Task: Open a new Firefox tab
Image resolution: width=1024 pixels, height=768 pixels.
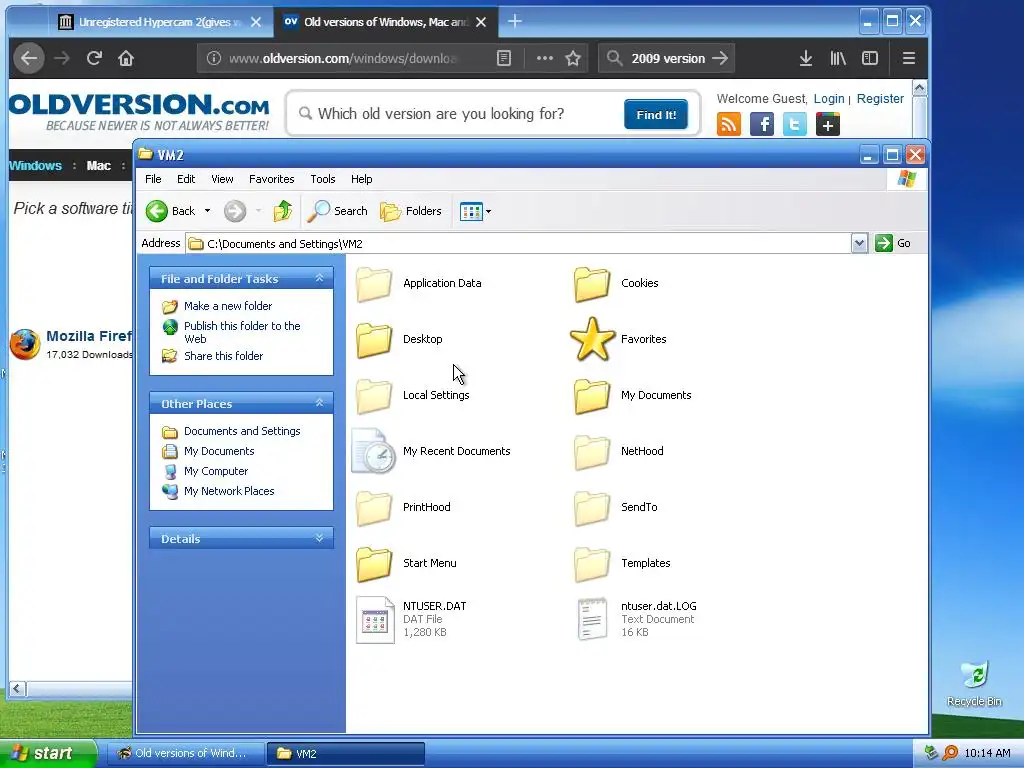Action: (x=515, y=22)
